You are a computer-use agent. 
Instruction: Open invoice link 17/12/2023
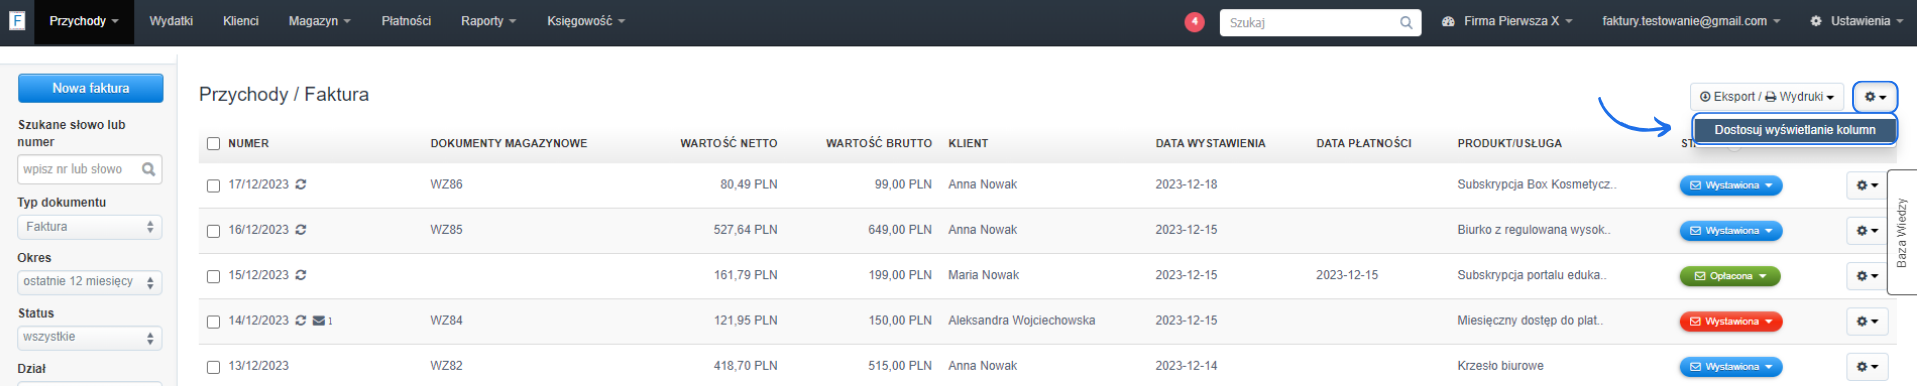258,185
